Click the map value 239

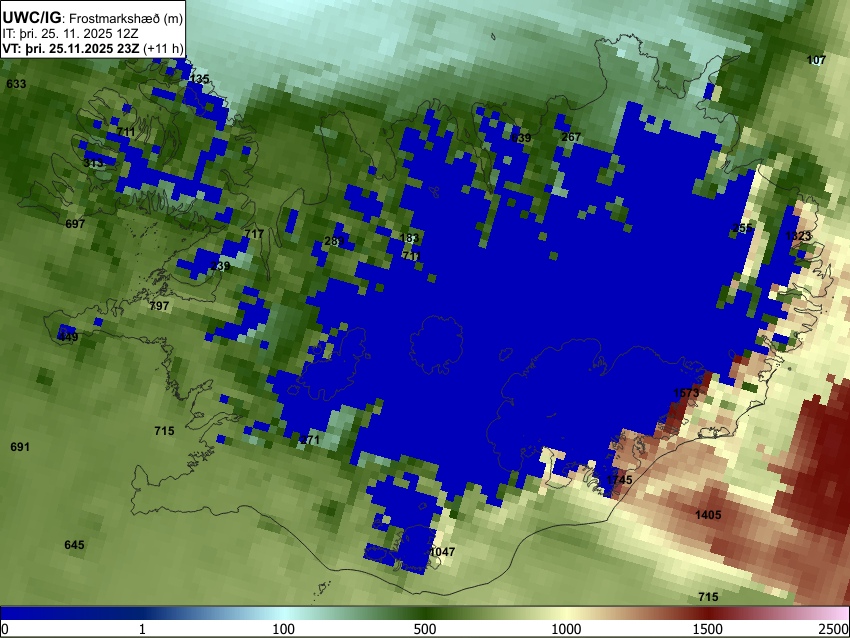(220, 266)
